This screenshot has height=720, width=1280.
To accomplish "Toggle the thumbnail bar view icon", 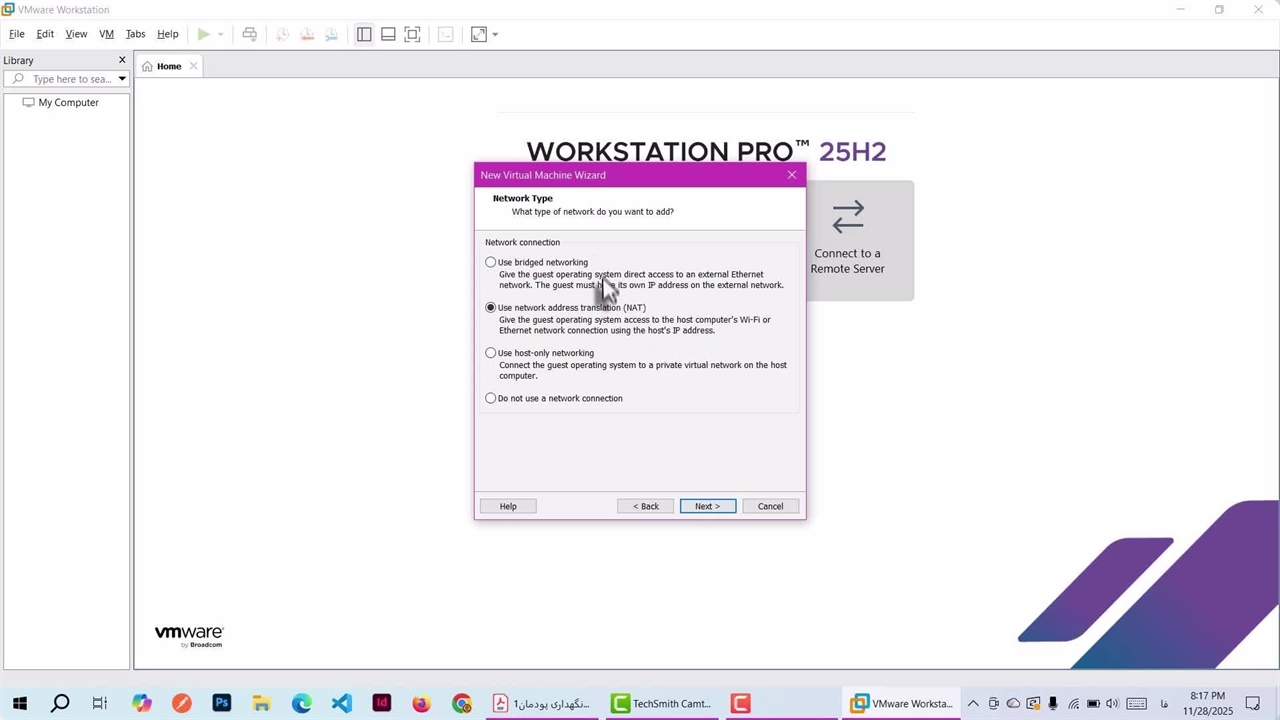I will 388,34.
